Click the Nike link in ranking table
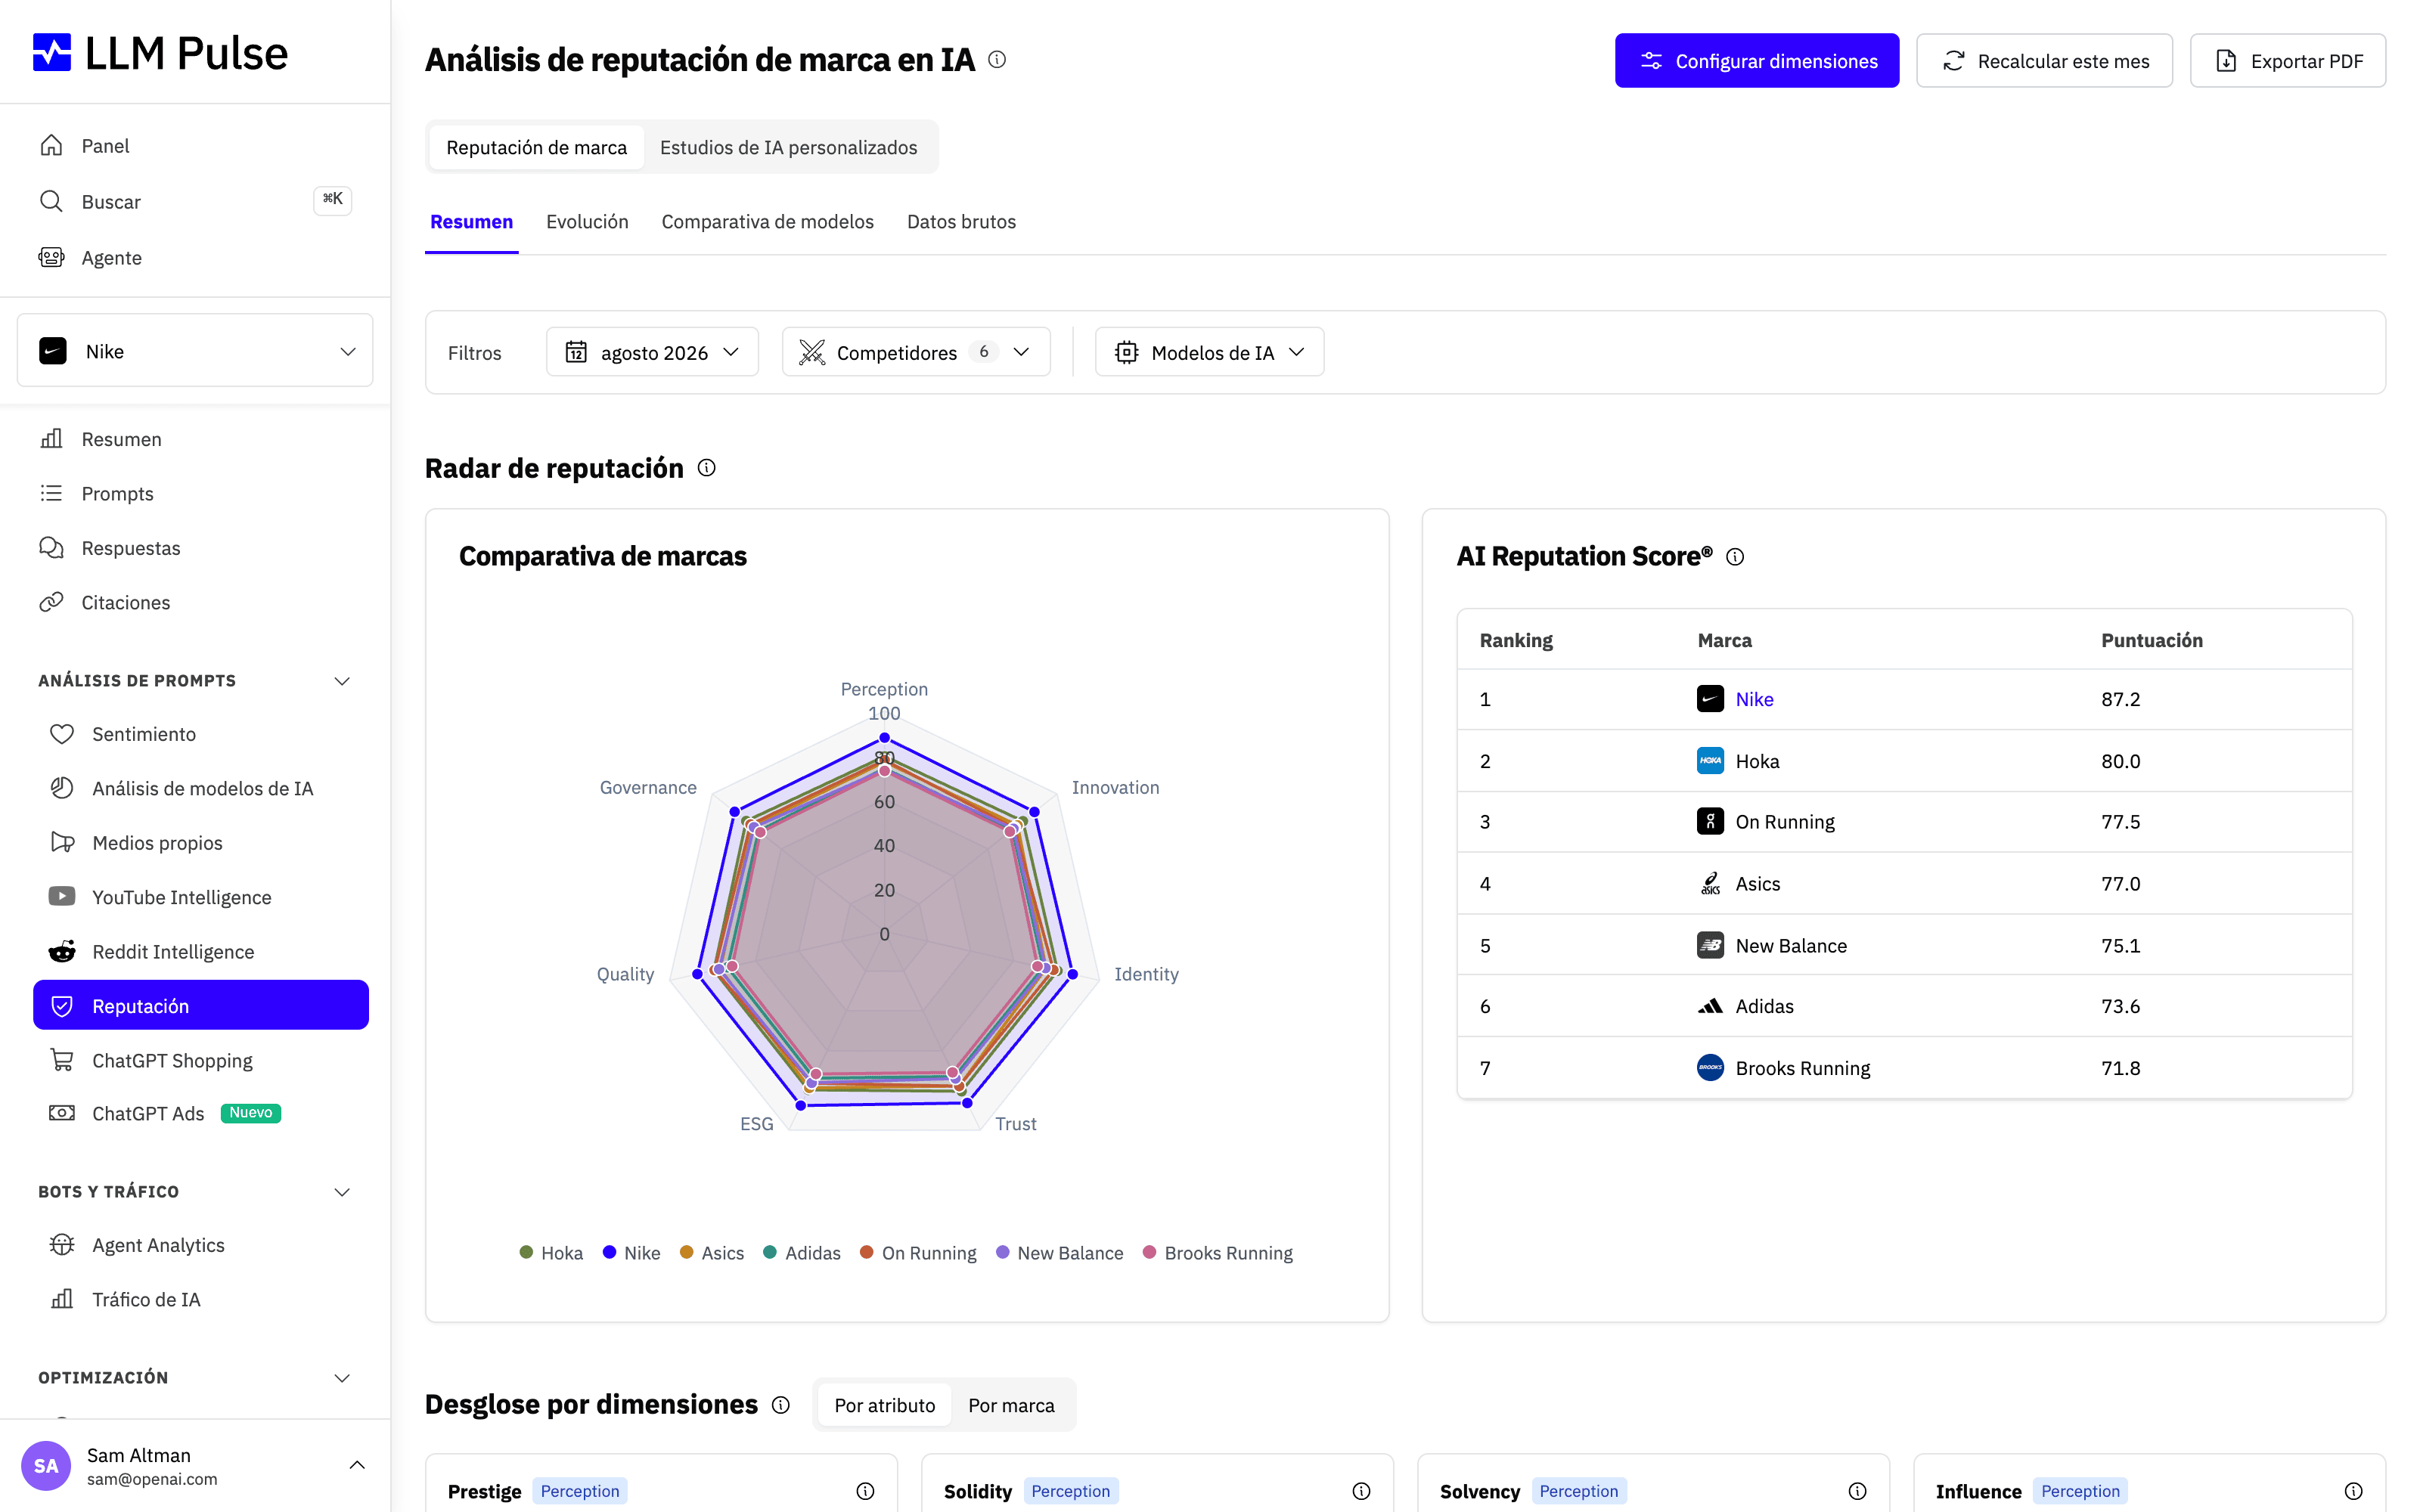Viewport: 2420px width, 1512px height. click(x=1754, y=699)
